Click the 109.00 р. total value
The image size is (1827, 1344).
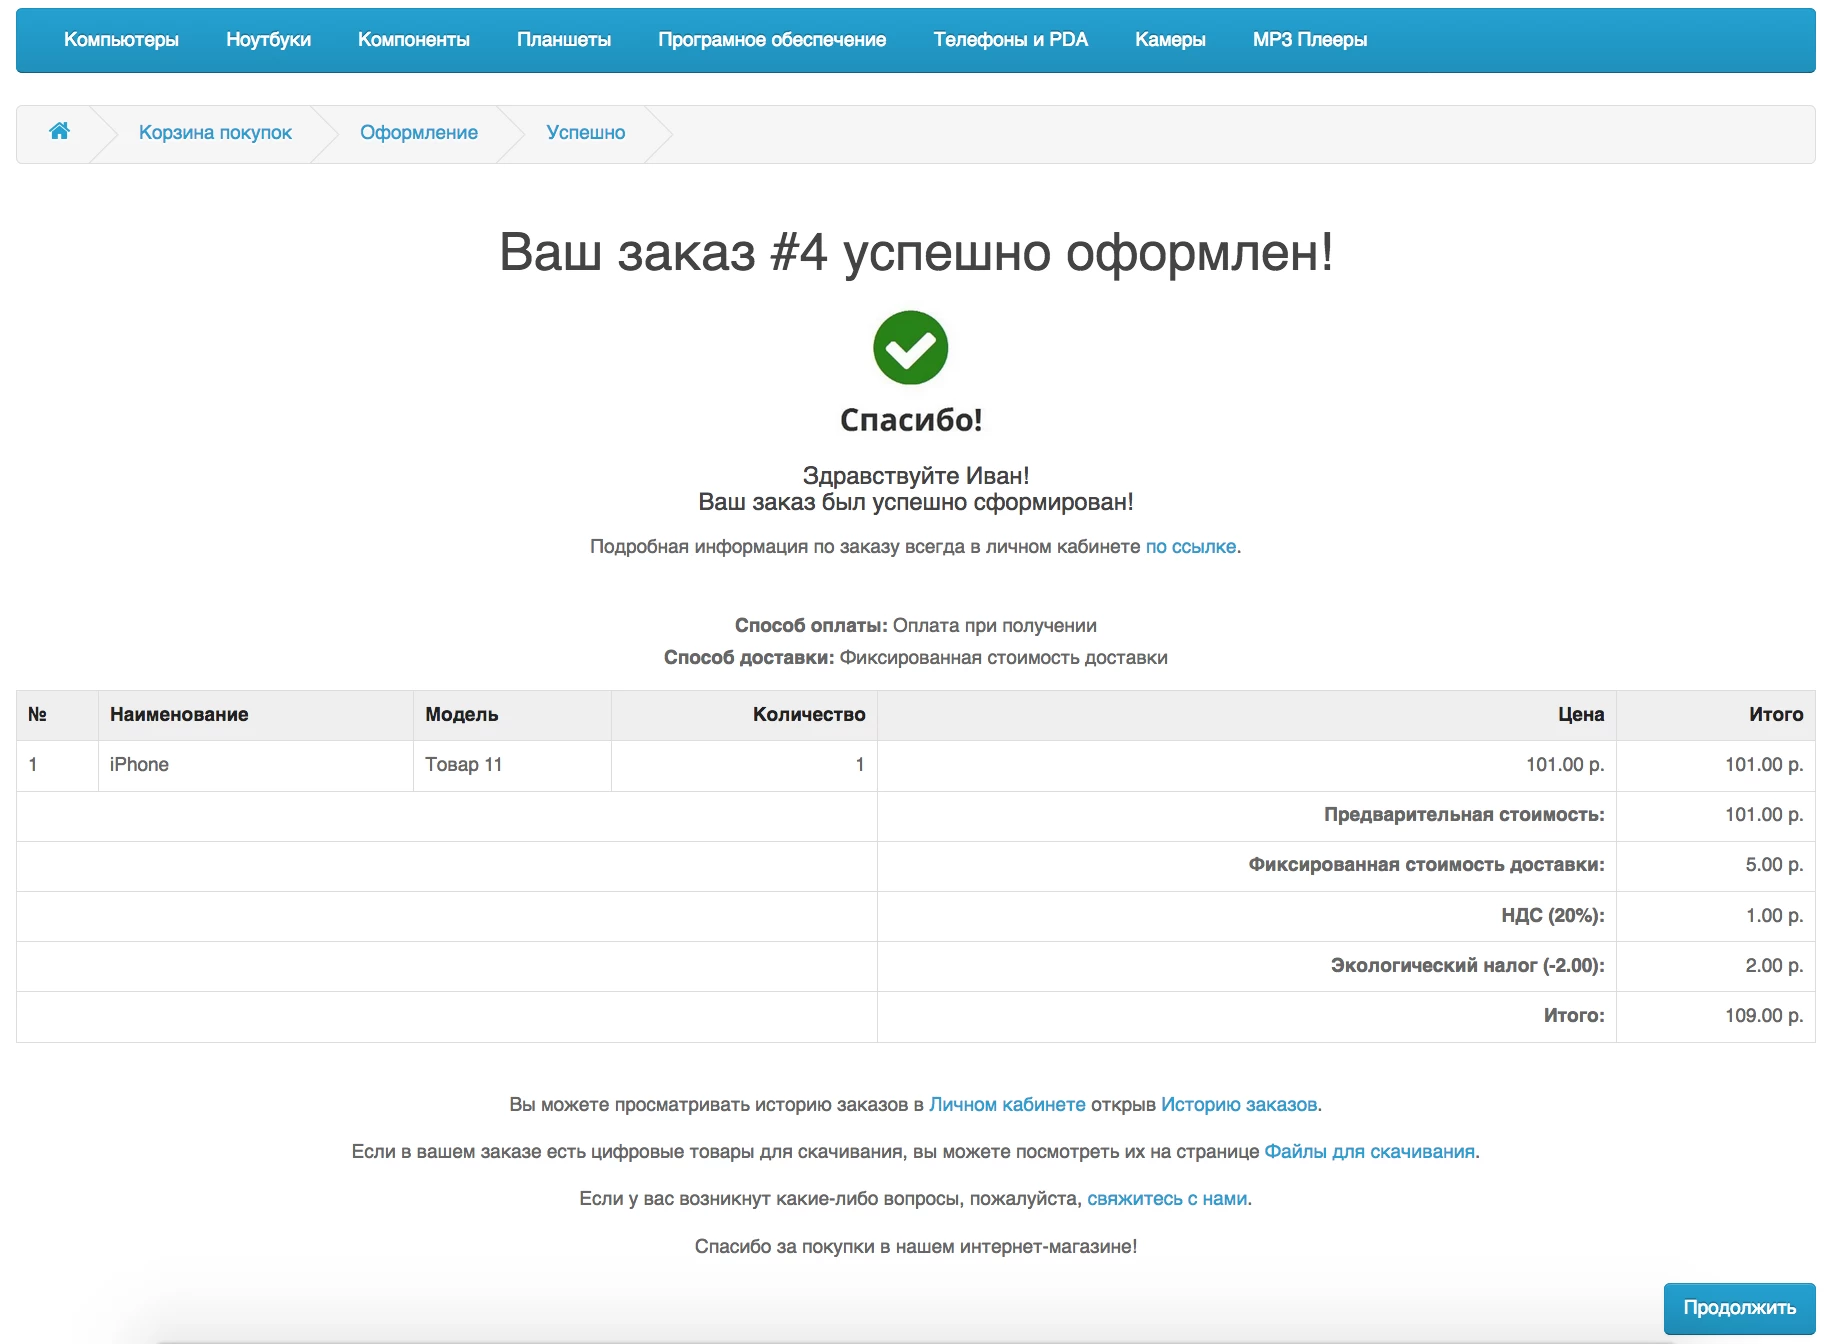pyautogui.click(x=1764, y=1016)
